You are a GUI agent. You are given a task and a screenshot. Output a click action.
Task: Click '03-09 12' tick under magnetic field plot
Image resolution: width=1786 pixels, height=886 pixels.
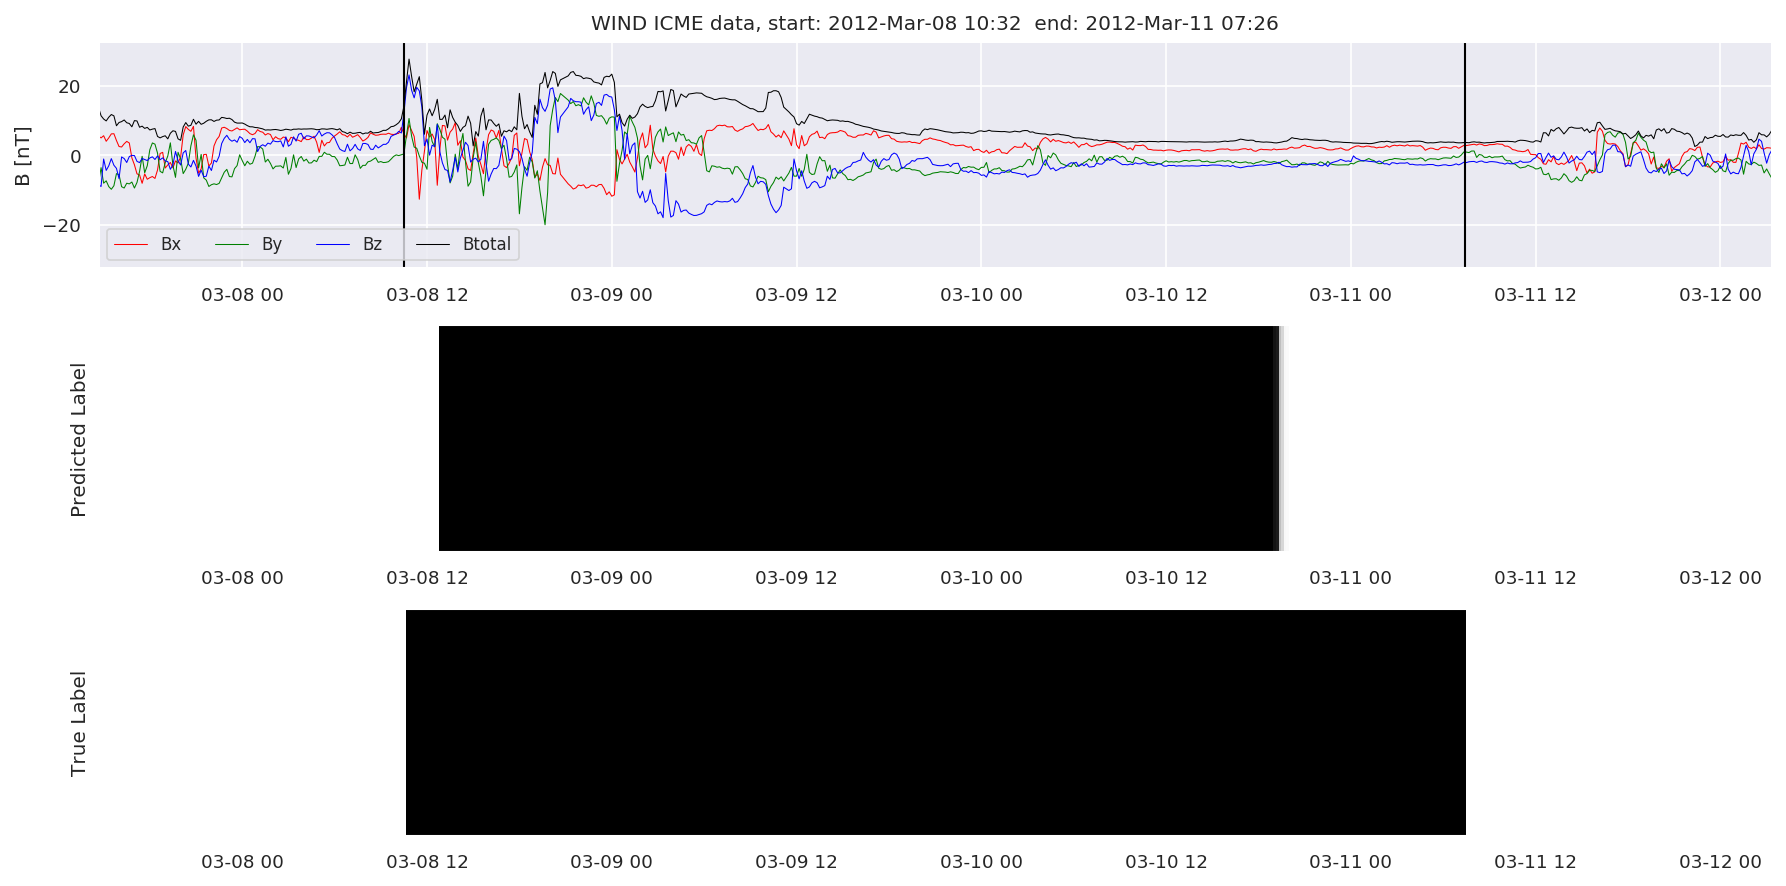(796, 295)
